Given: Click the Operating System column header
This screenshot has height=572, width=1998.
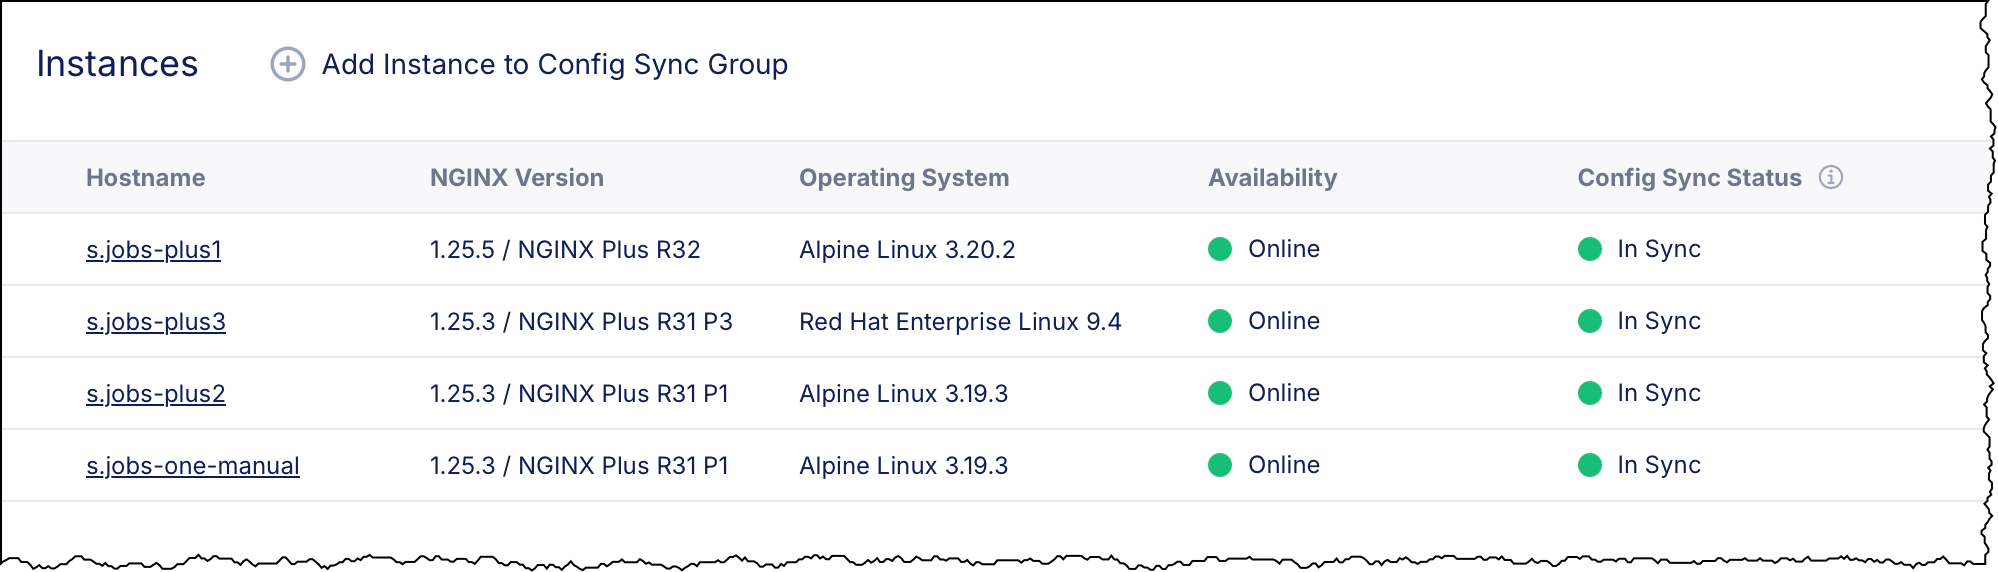Looking at the screenshot, I should coord(903,178).
